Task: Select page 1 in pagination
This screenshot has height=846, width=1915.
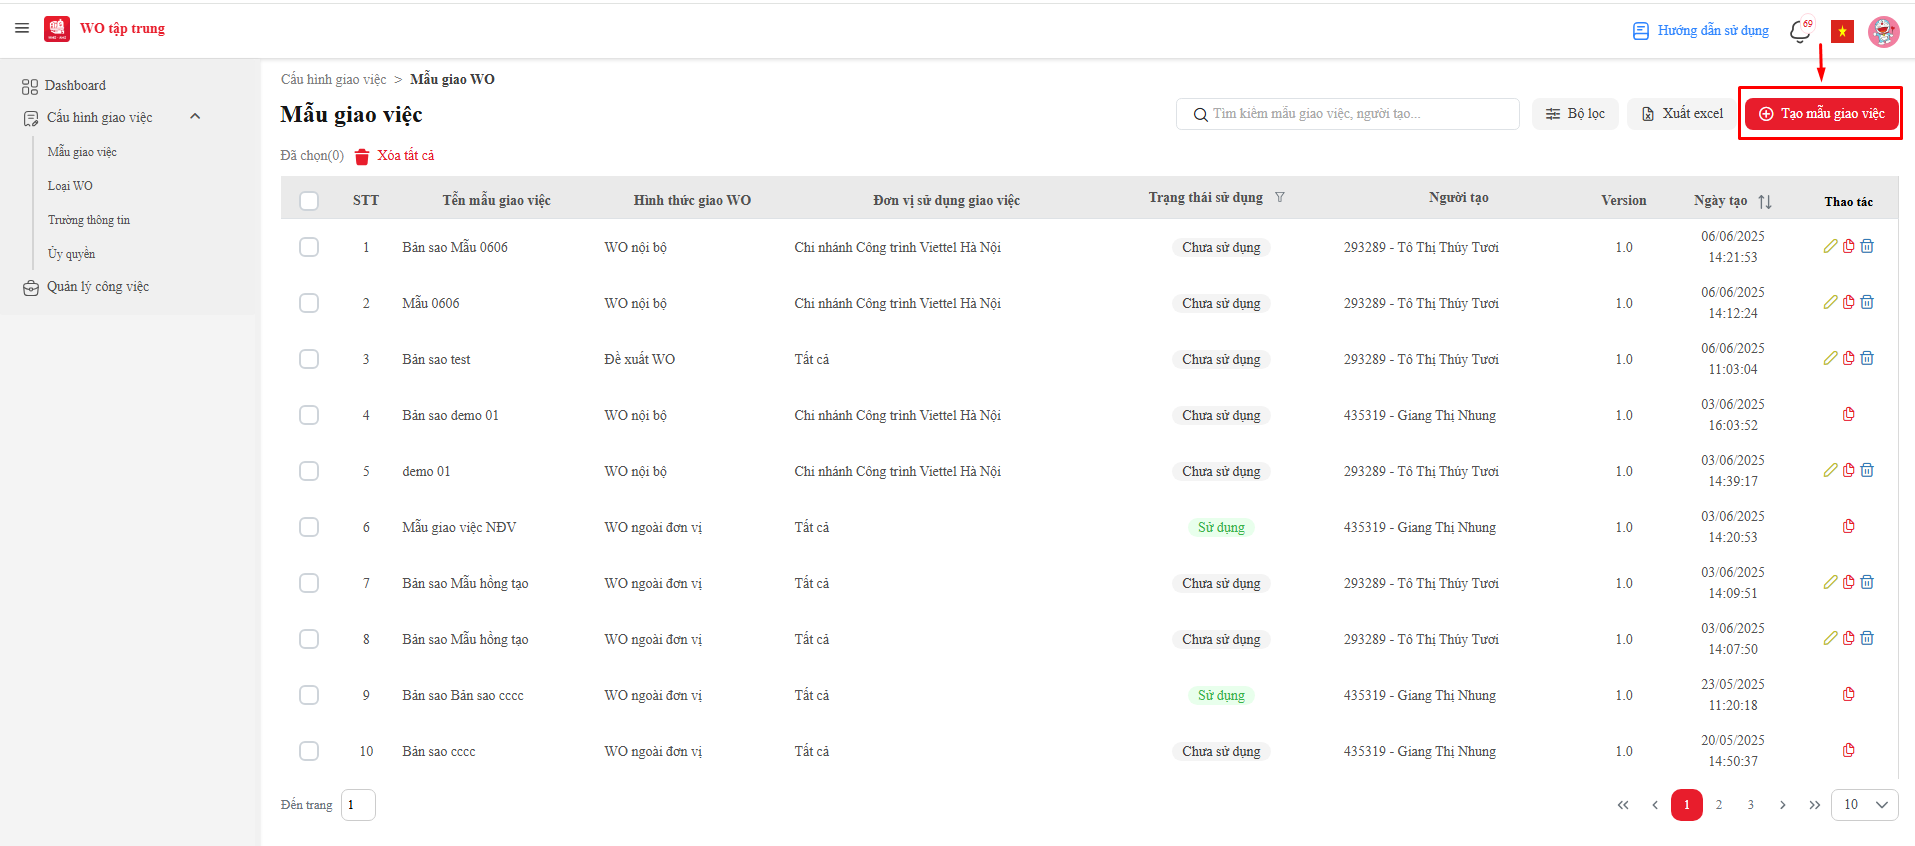Action: point(1687,805)
